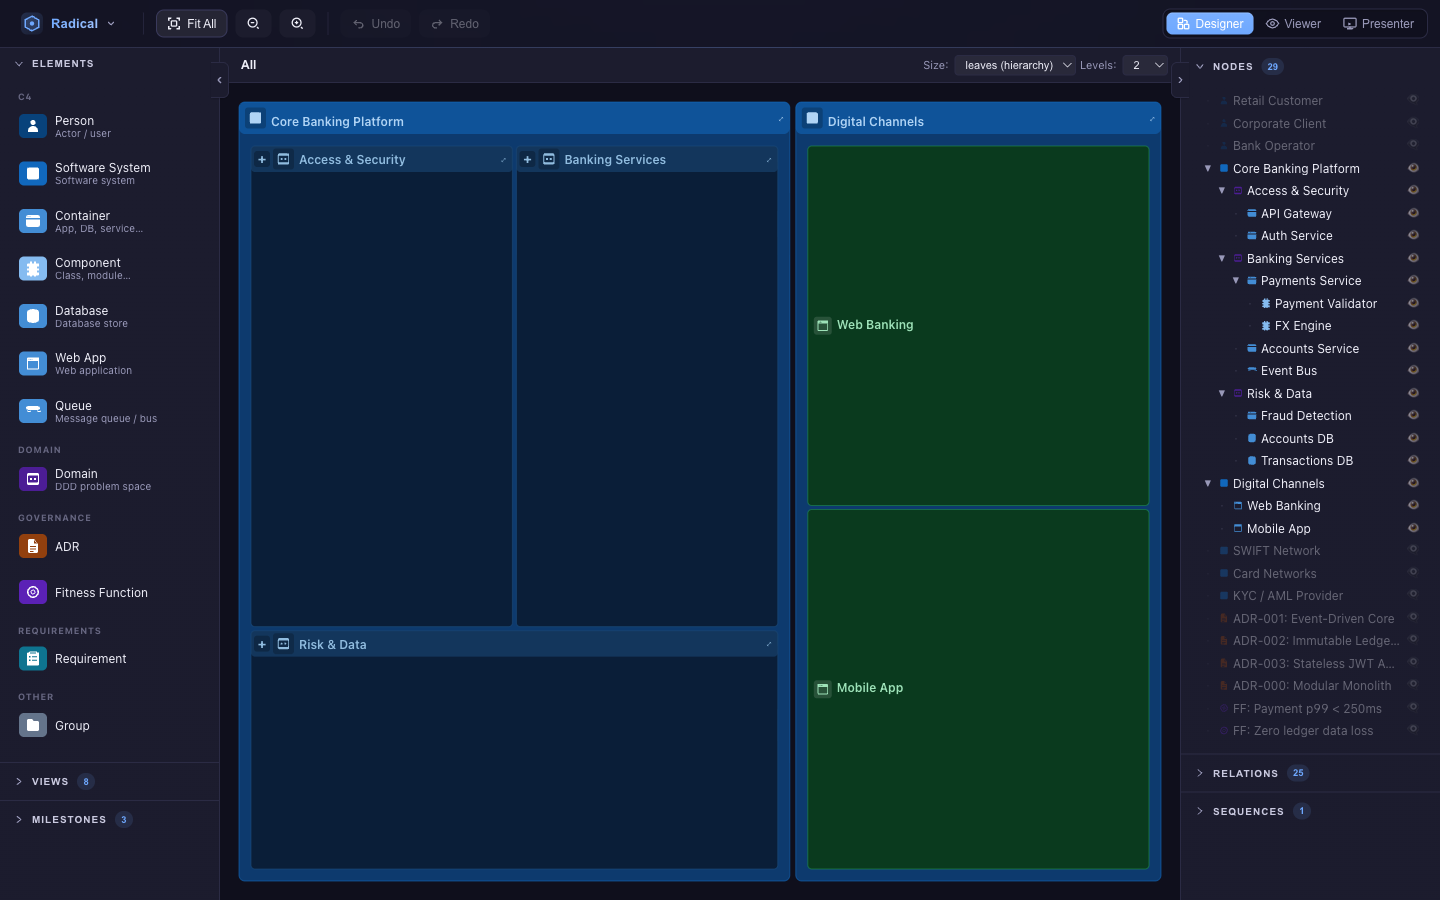The width and height of the screenshot is (1440, 900).
Task: Switch to Designer mode
Action: coord(1210,23)
